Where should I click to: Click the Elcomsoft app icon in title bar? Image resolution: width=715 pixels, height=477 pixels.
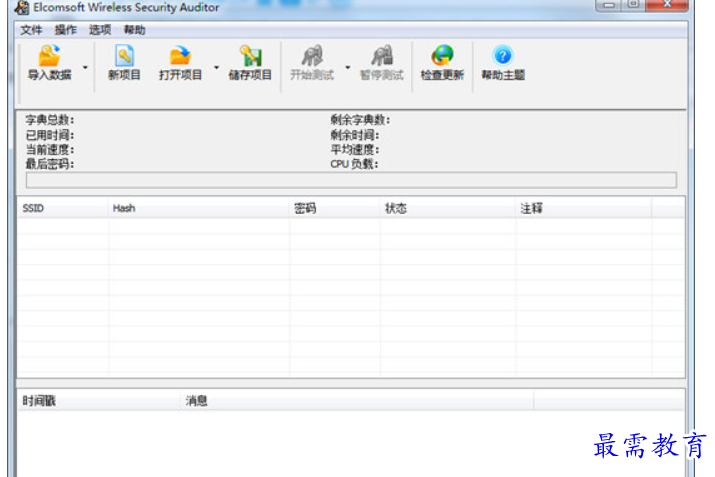point(22,7)
